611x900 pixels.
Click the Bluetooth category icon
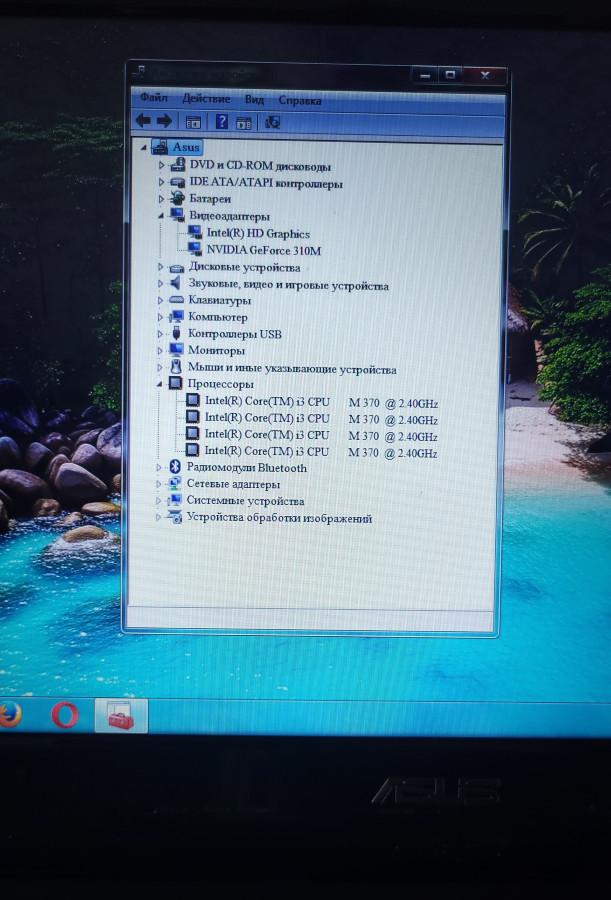(x=175, y=467)
